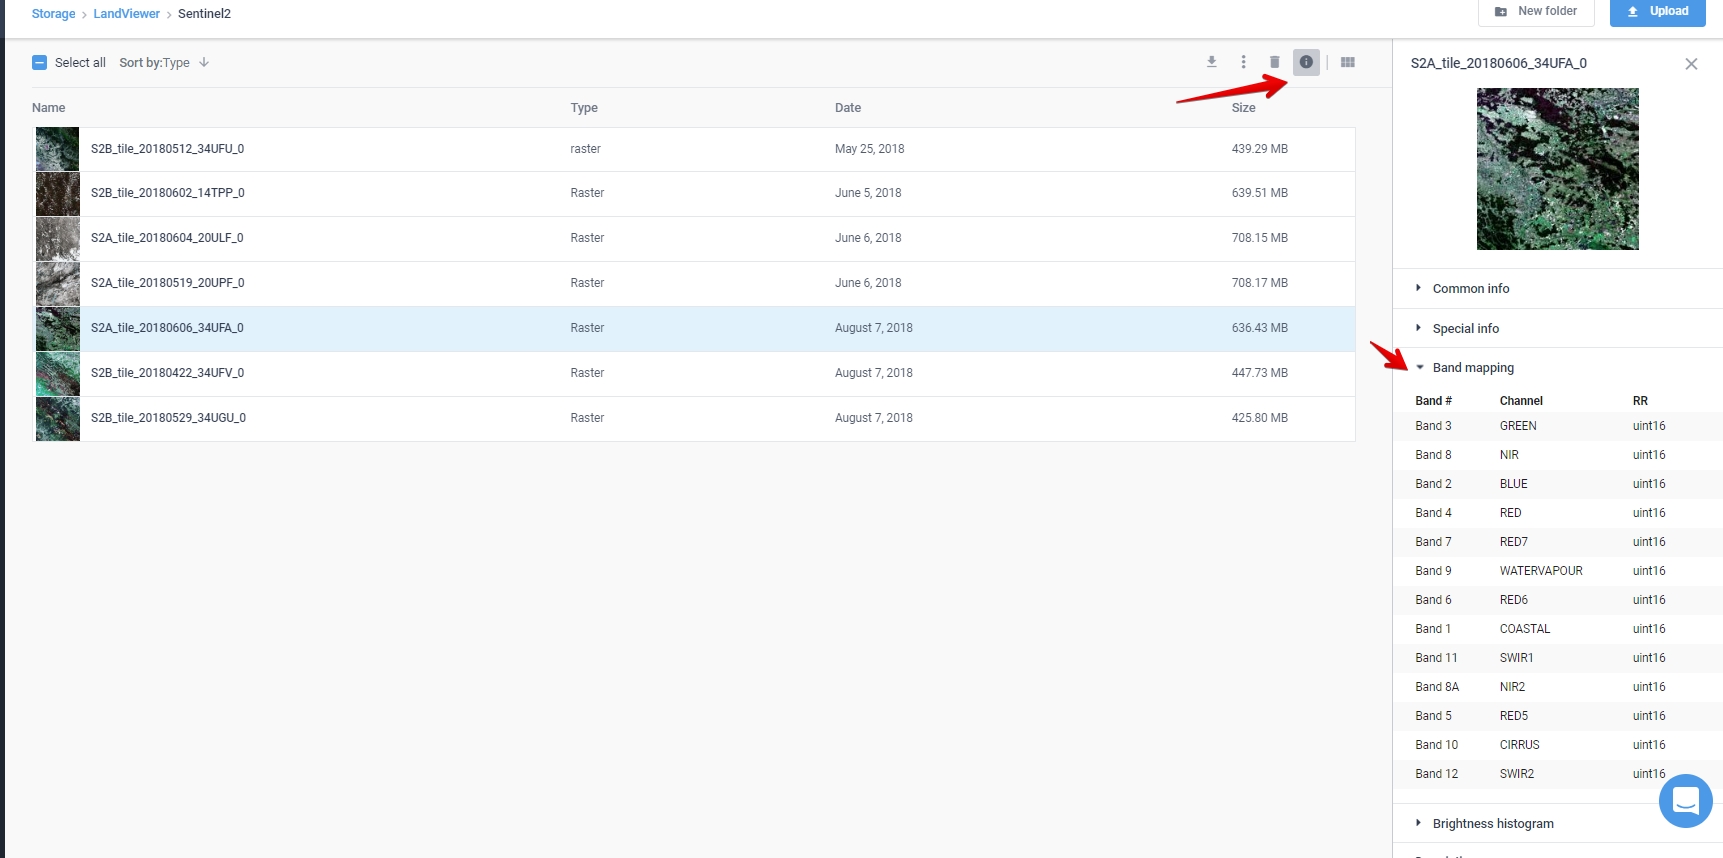Open the three-dot more options menu
This screenshot has width=1723, height=858.
tap(1243, 62)
